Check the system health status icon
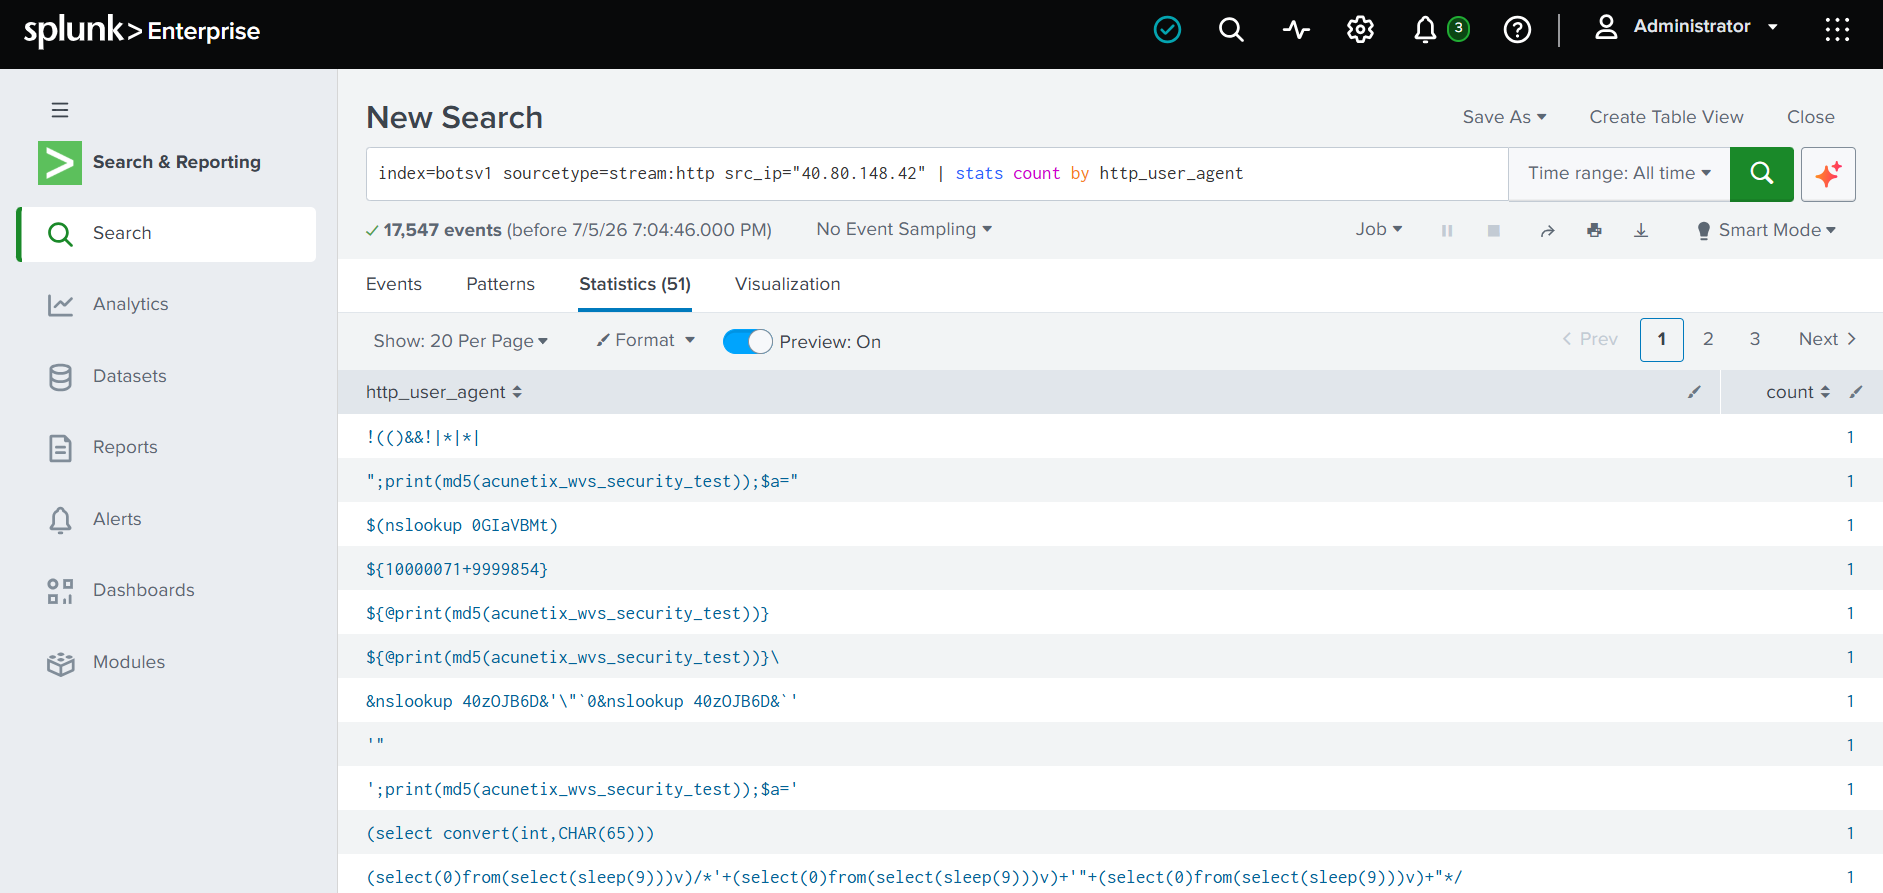Image resolution: width=1883 pixels, height=893 pixels. point(1167,30)
